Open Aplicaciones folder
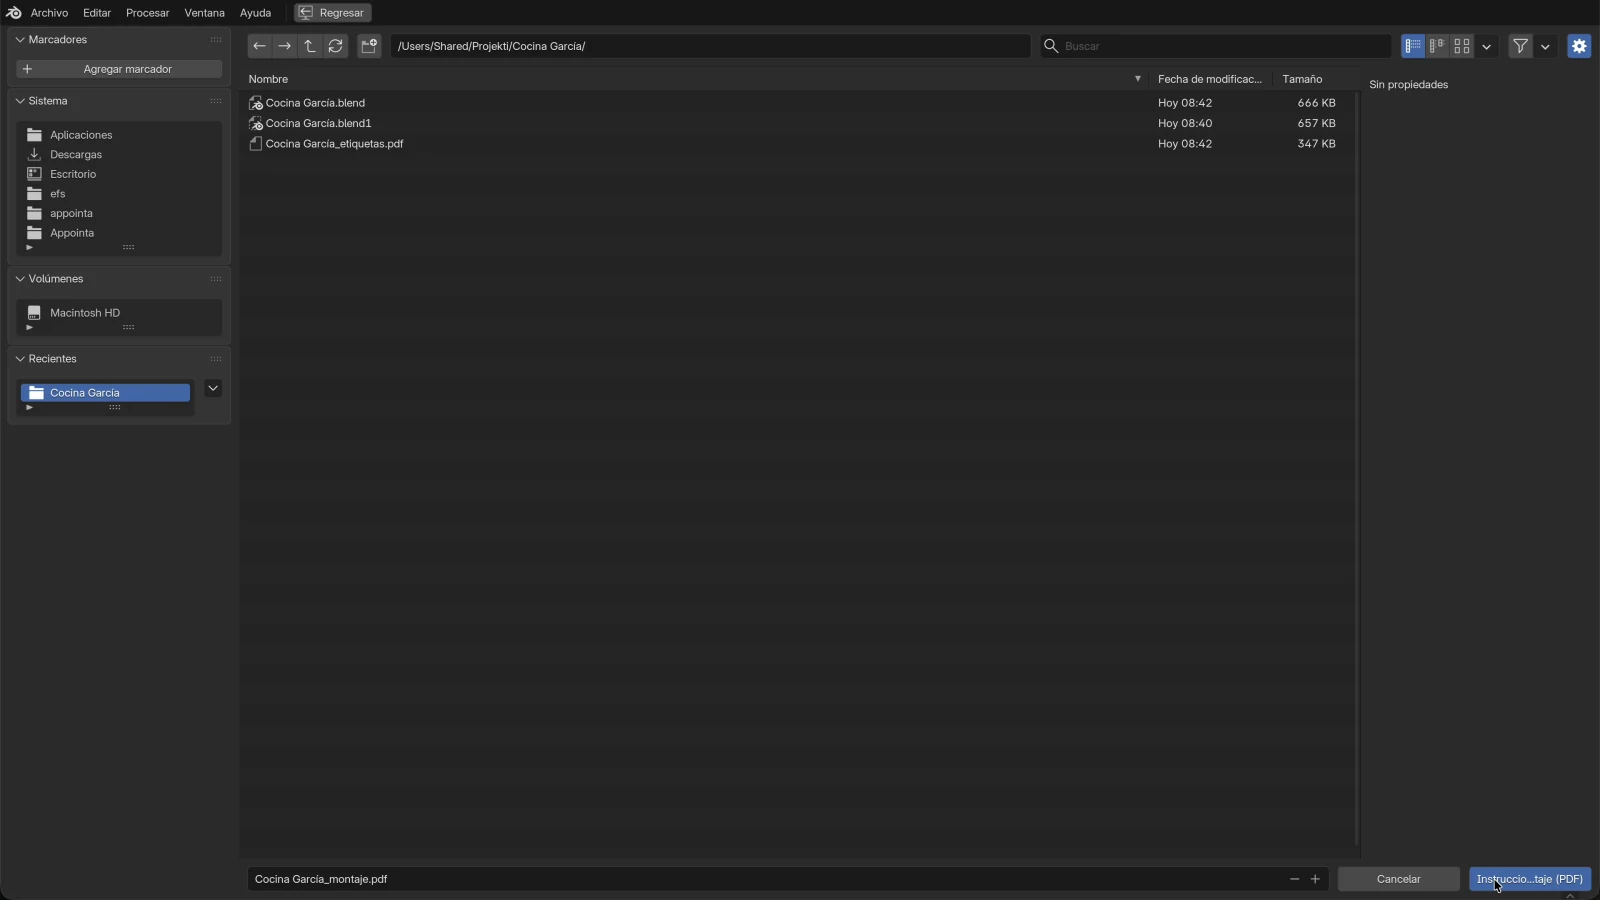 click(118, 135)
